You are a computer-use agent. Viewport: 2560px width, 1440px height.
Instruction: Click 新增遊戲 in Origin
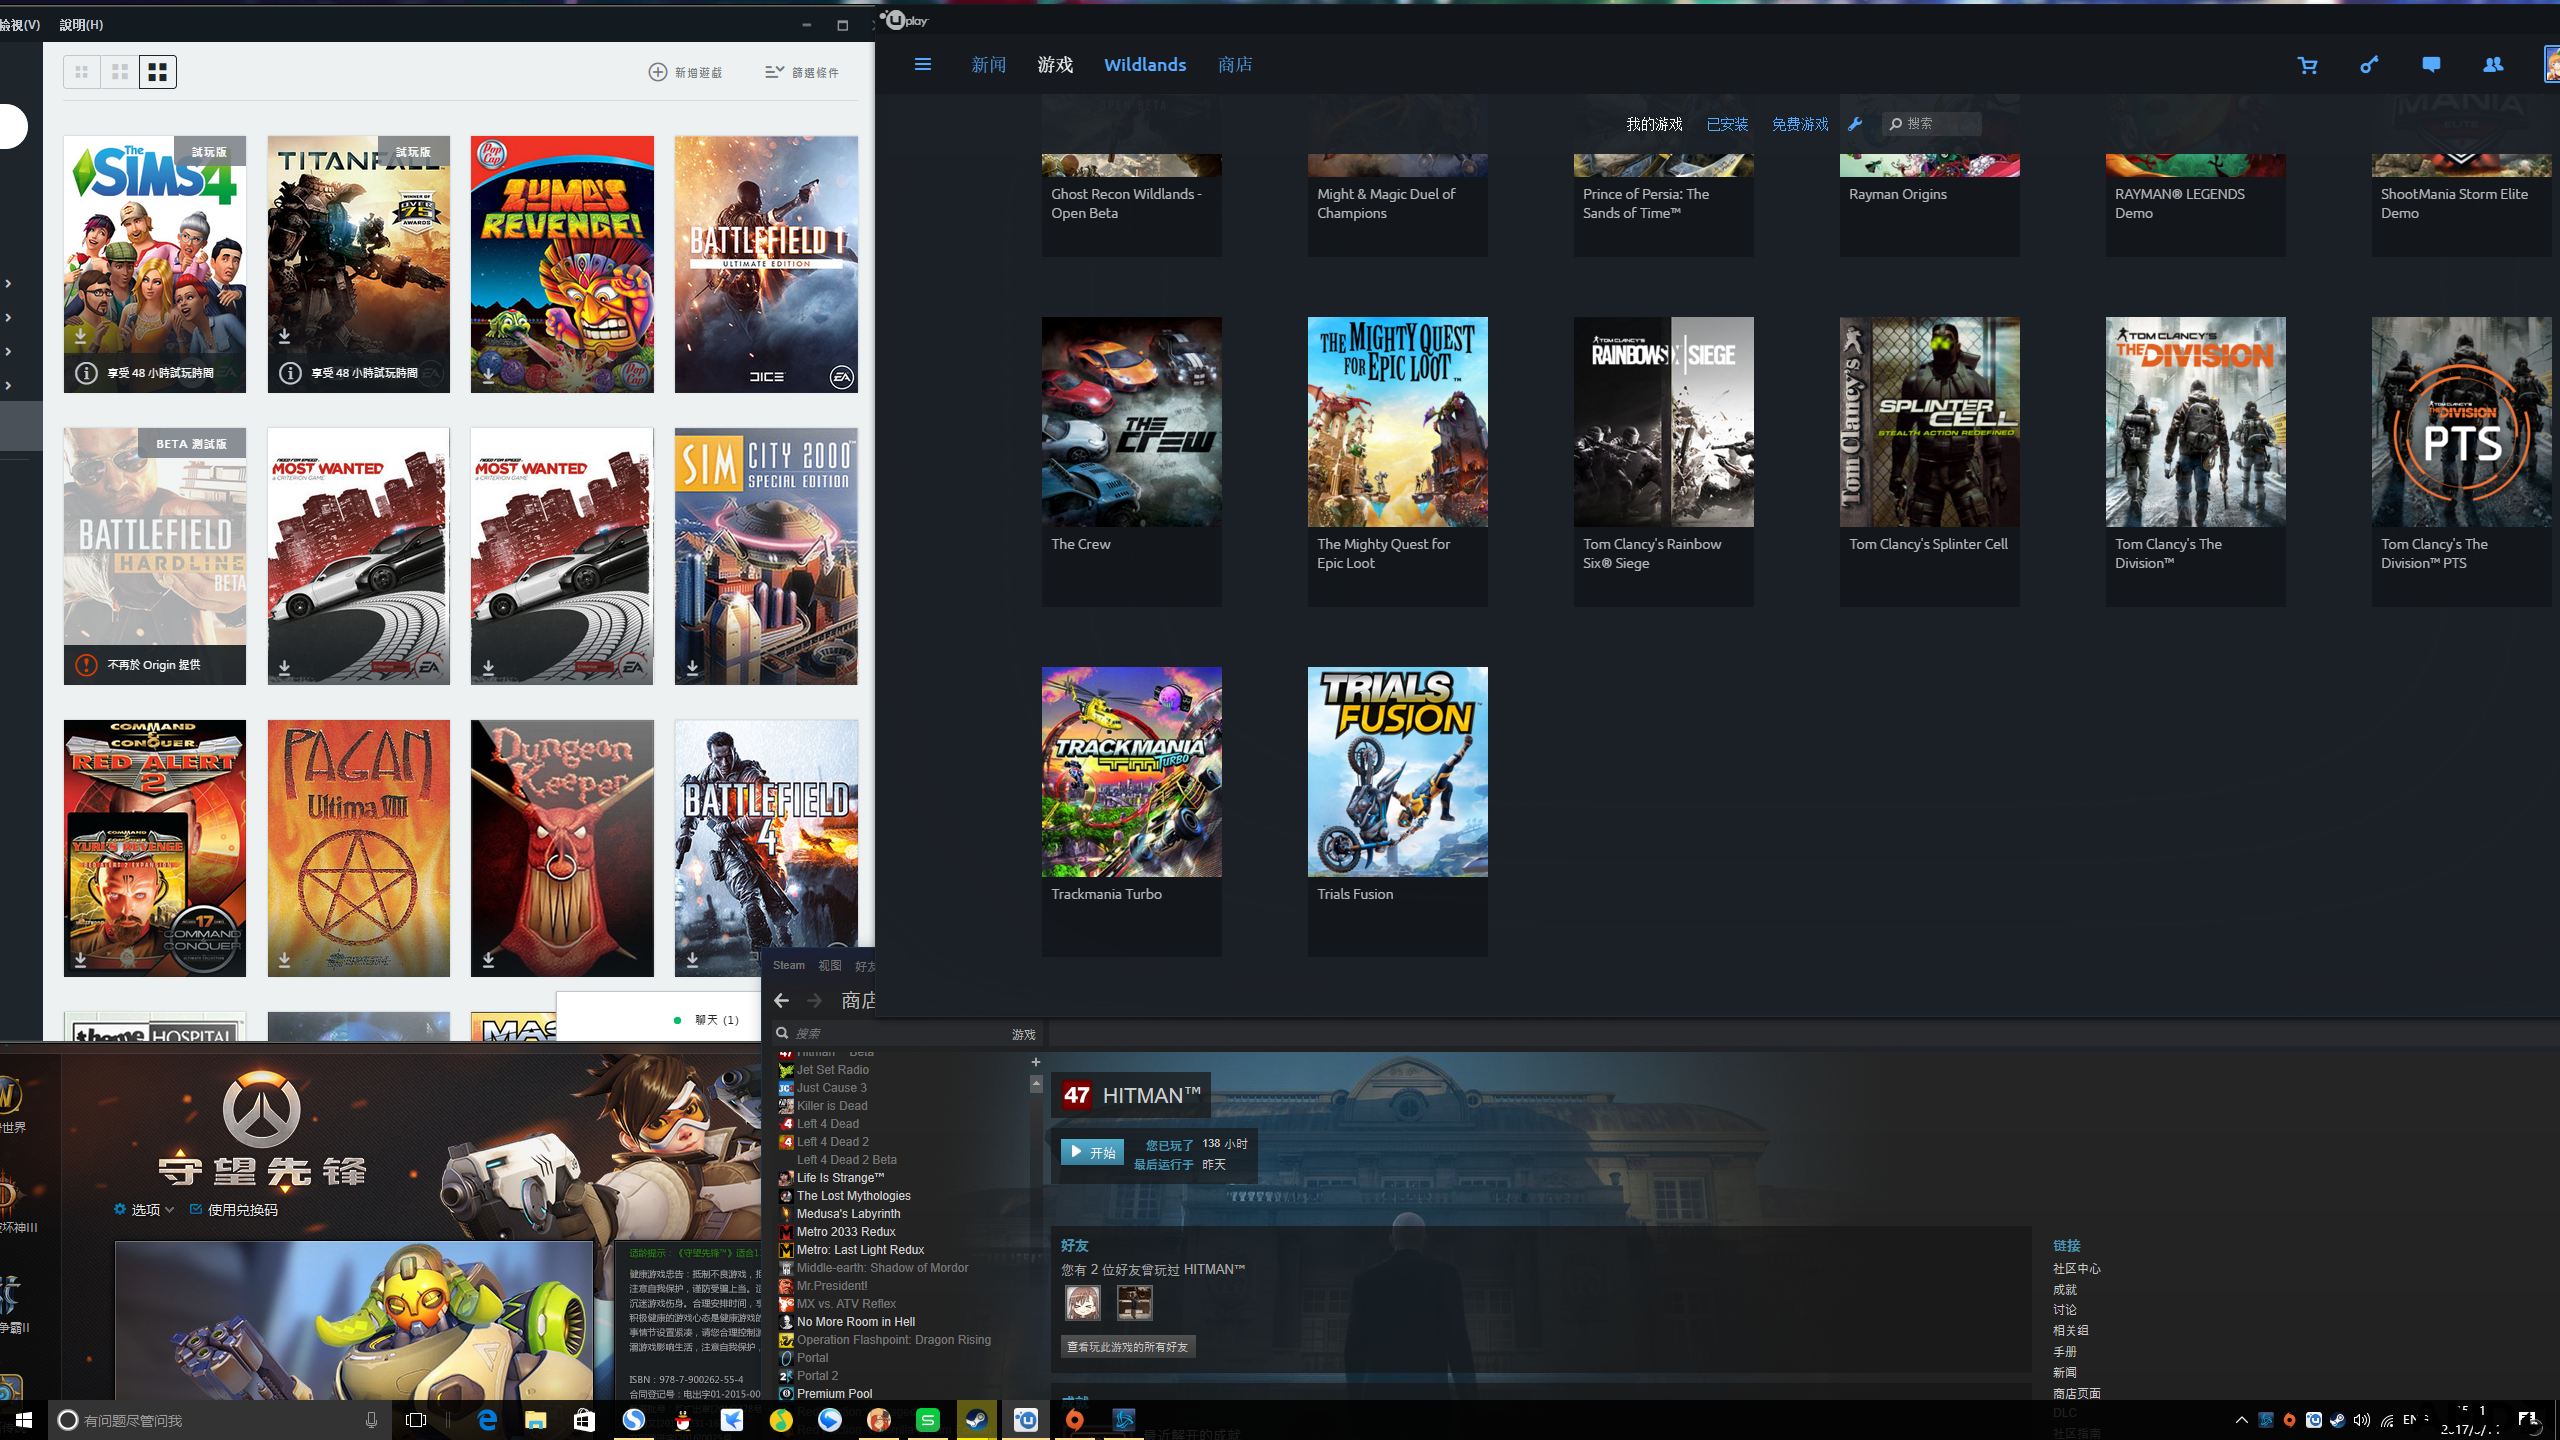coord(685,72)
